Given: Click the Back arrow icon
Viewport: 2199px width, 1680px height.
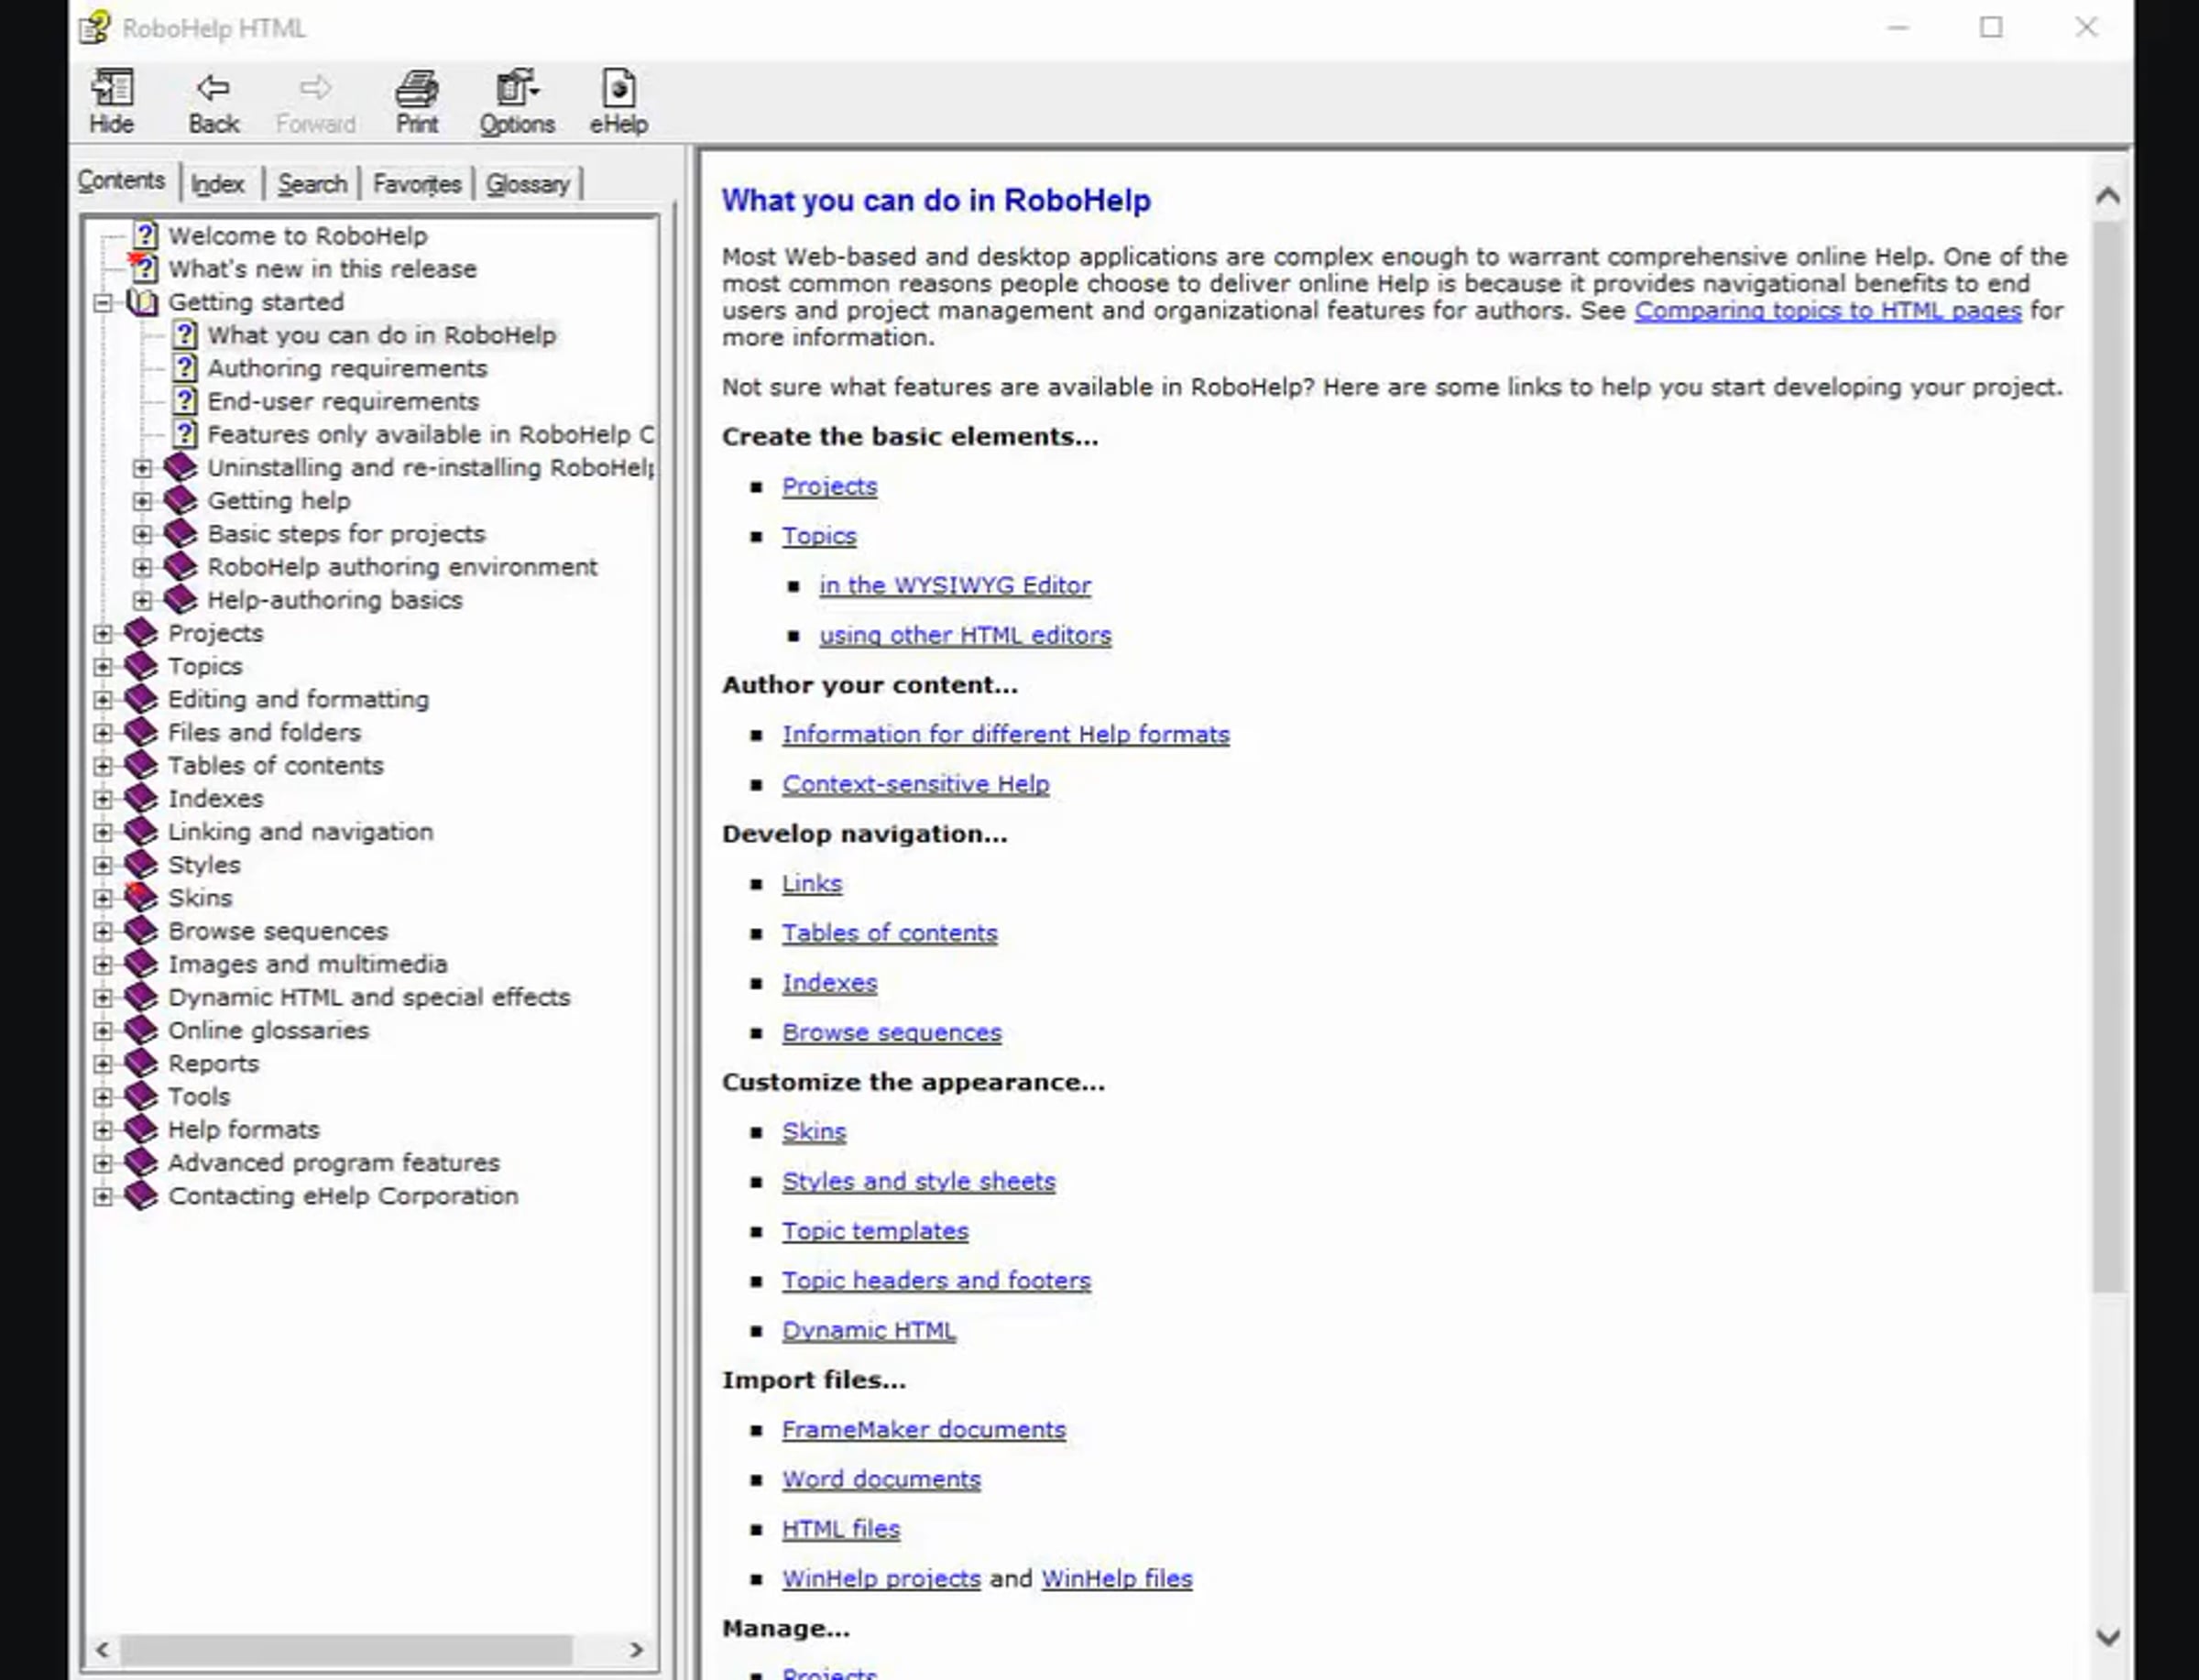Looking at the screenshot, I should tap(213, 90).
